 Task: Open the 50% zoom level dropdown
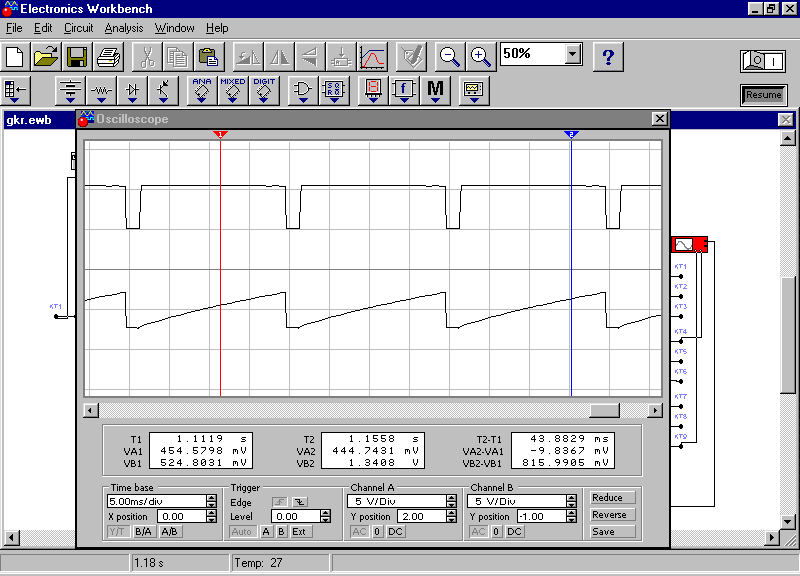[x=573, y=54]
